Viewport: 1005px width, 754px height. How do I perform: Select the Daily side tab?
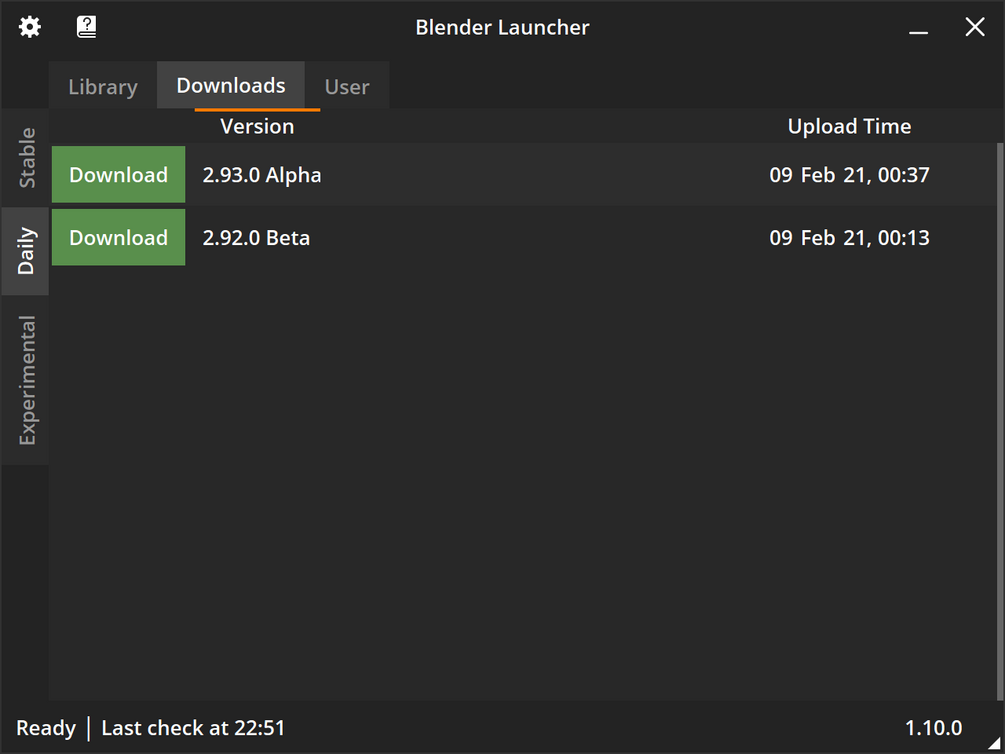click(x=25, y=251)
